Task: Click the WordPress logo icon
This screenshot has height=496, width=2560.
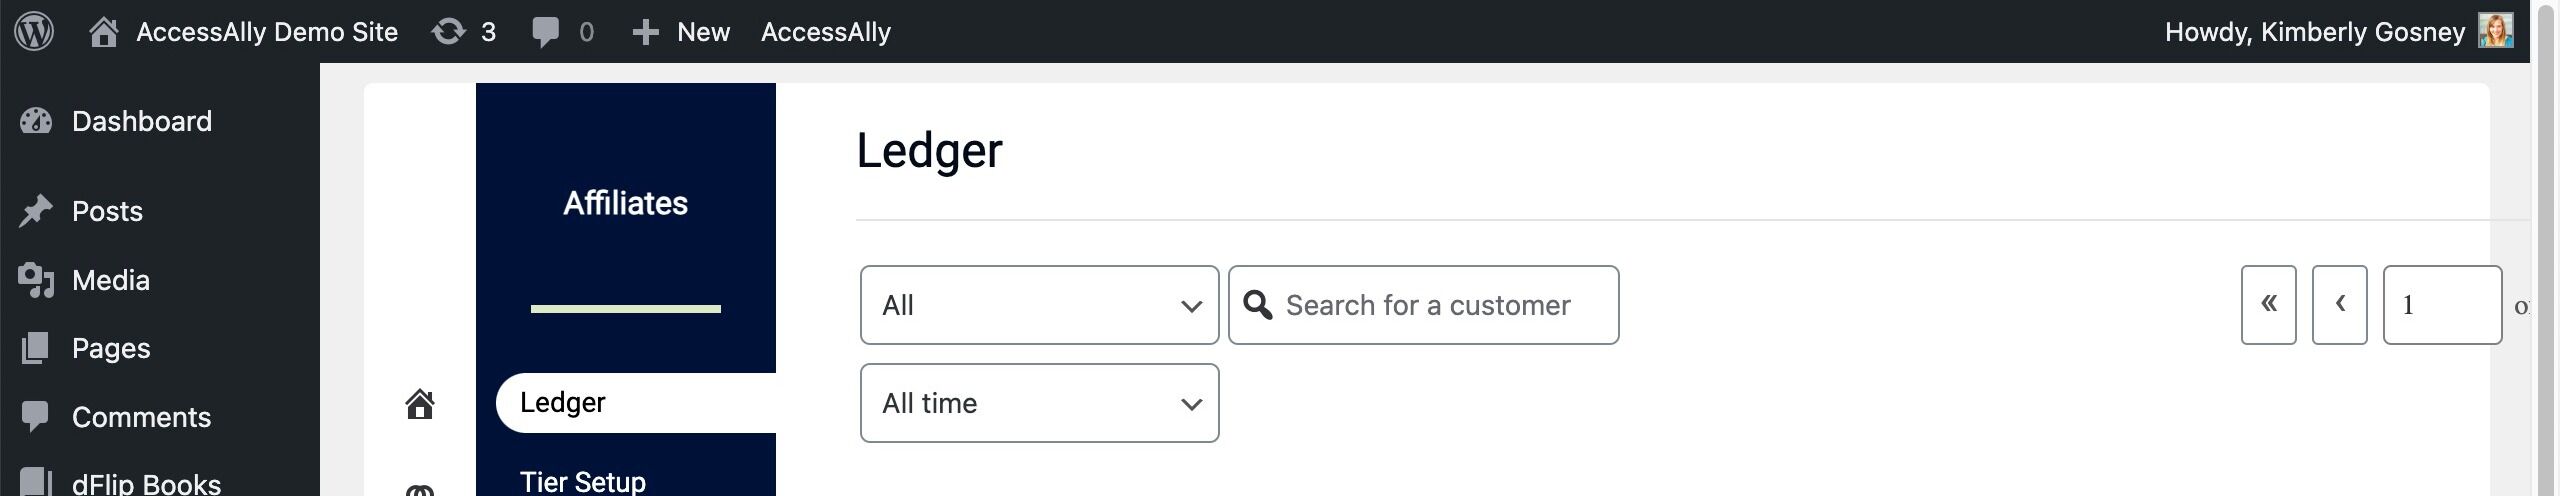Action: pyautogui.click(x=34, y=31)
